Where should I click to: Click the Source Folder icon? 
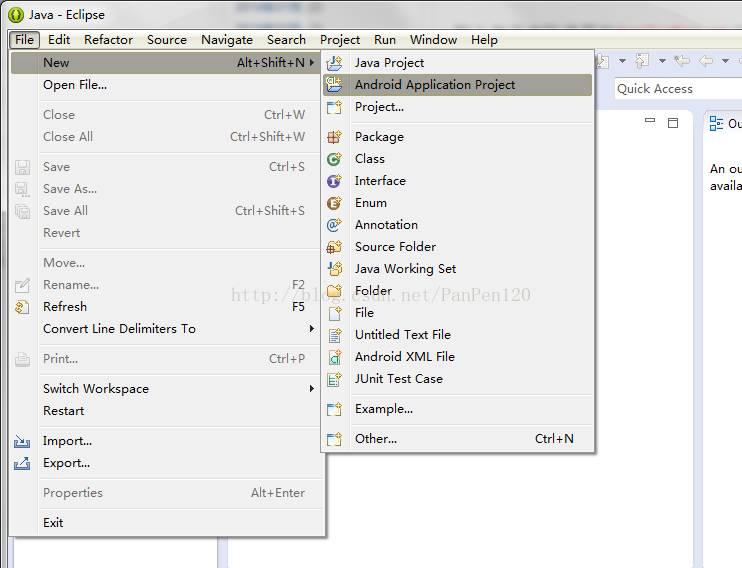pyautogui.click(x=334, y=247)
